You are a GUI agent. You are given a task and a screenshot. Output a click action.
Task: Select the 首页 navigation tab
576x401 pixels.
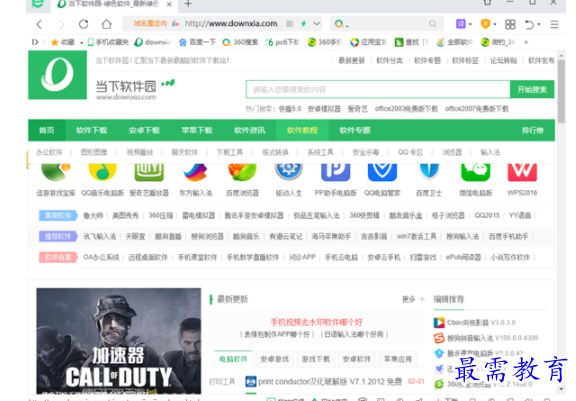click(x=47, y=130)
